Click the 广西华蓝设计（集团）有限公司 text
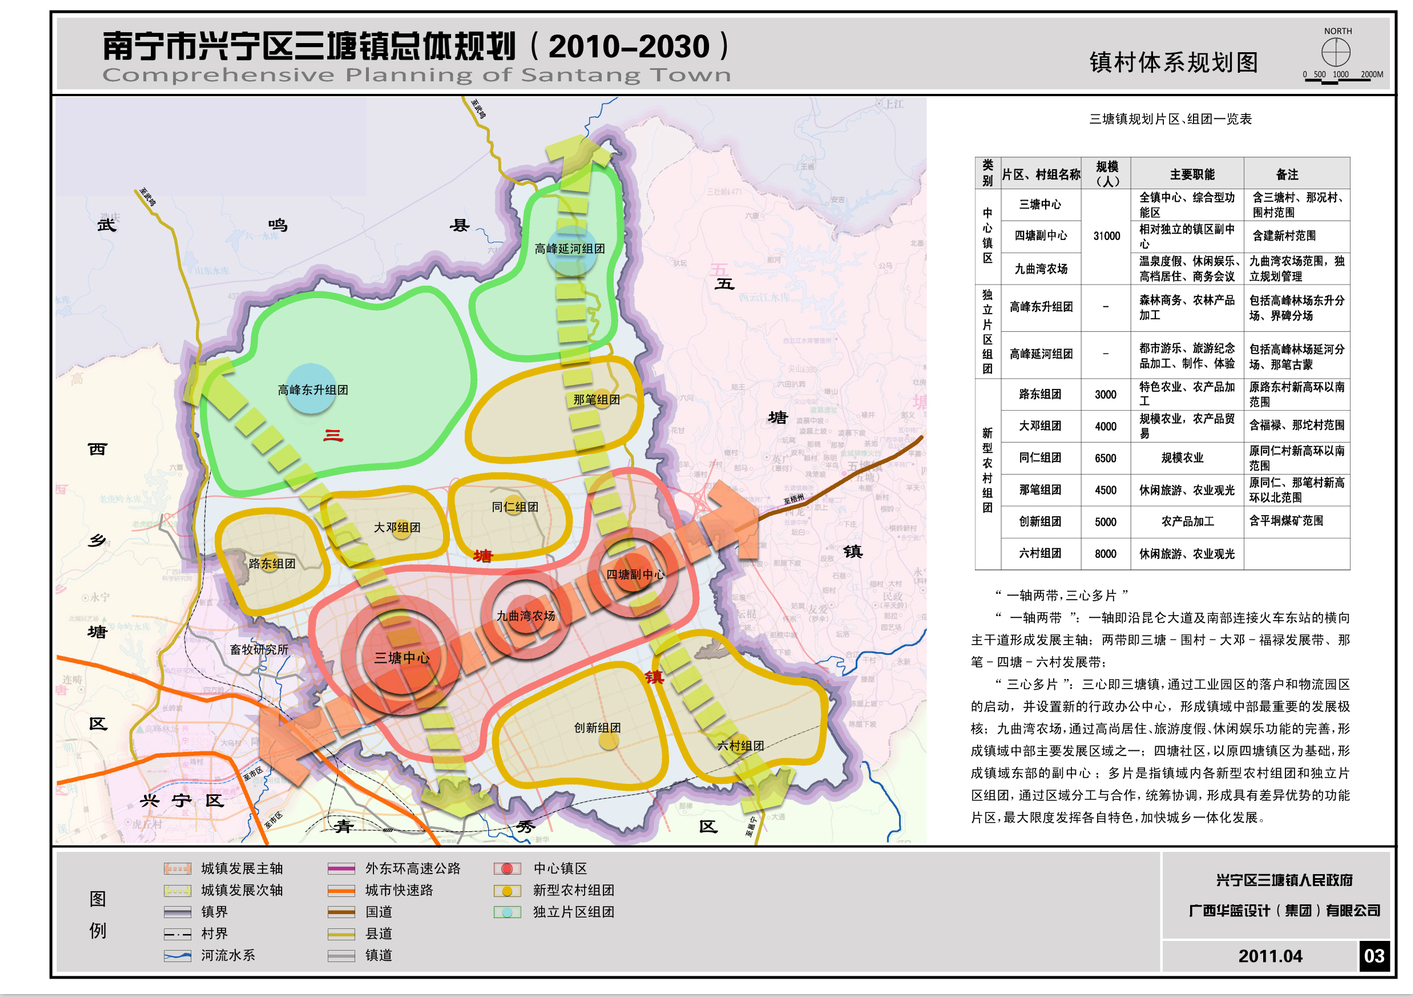Viewport: 1413px width, 997px height. coord(1284,911)
